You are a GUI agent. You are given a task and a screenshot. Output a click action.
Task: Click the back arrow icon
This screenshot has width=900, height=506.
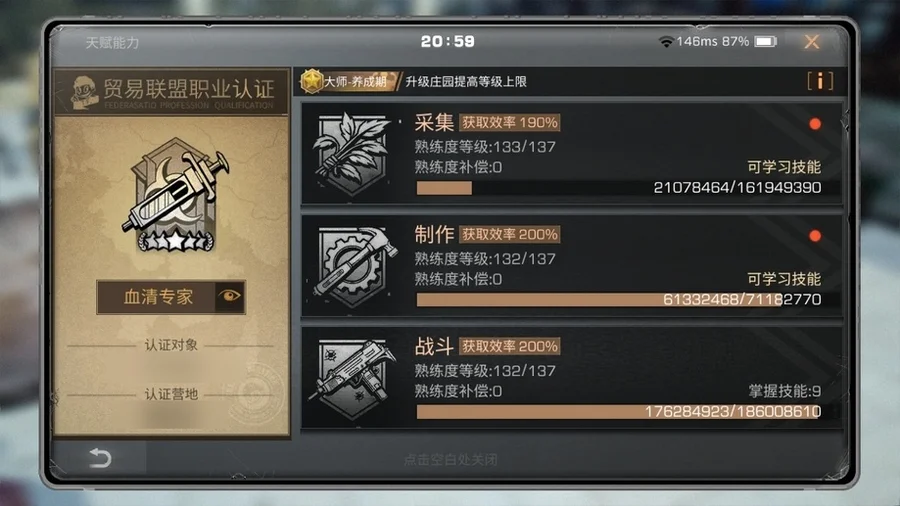coord(100,458)
